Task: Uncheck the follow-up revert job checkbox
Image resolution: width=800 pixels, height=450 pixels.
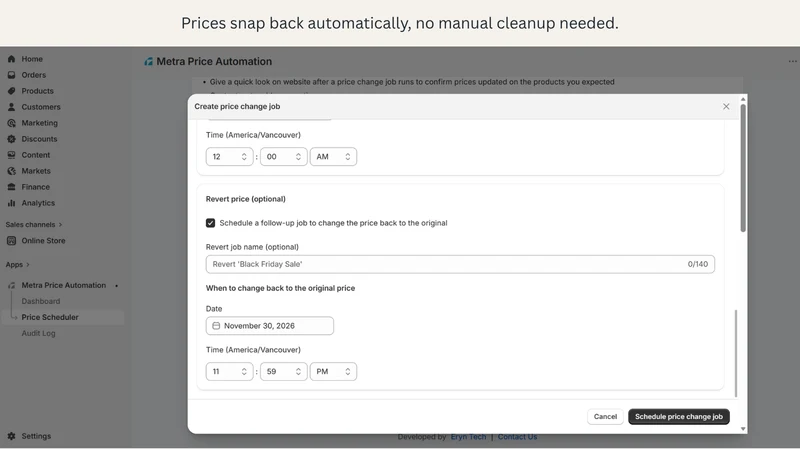Action: pos(210,223)
